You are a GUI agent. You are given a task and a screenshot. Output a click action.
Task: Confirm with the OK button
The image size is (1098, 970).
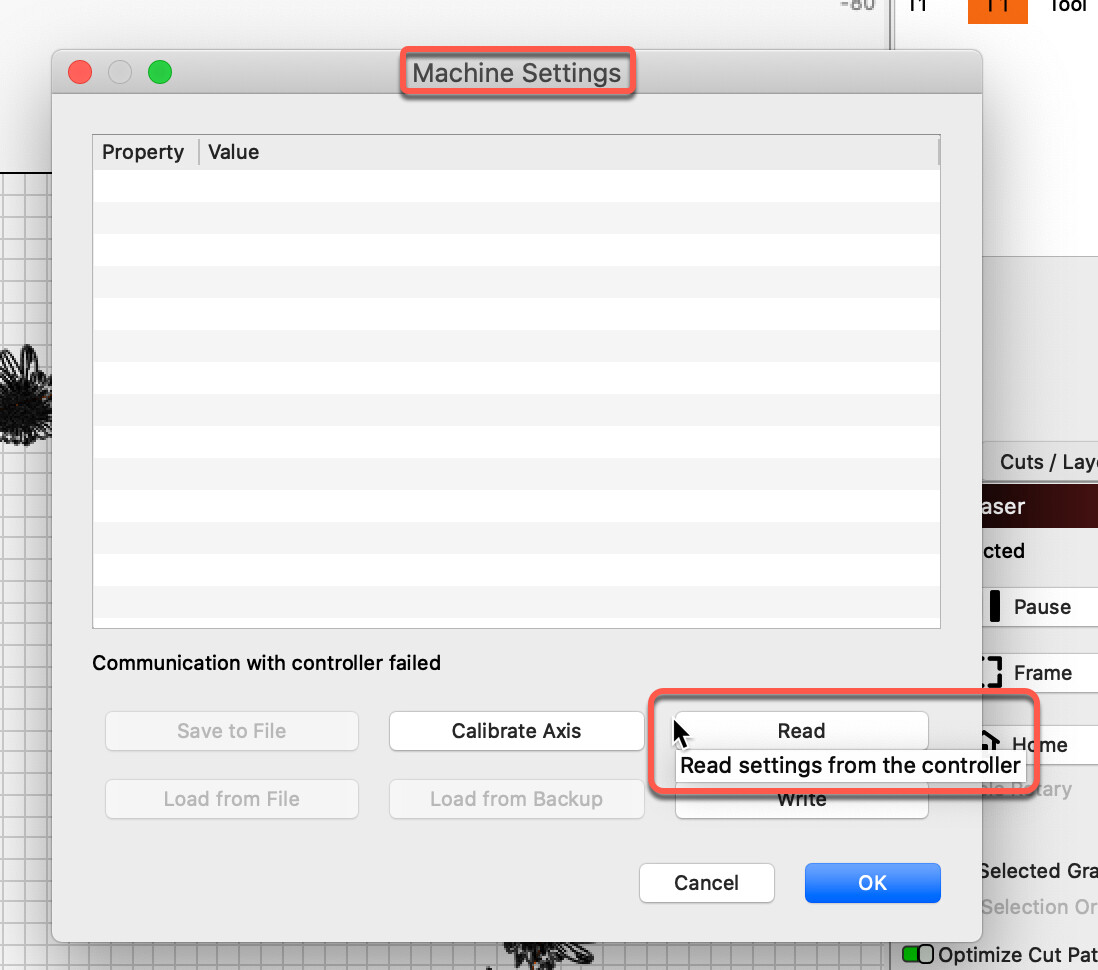872,883
